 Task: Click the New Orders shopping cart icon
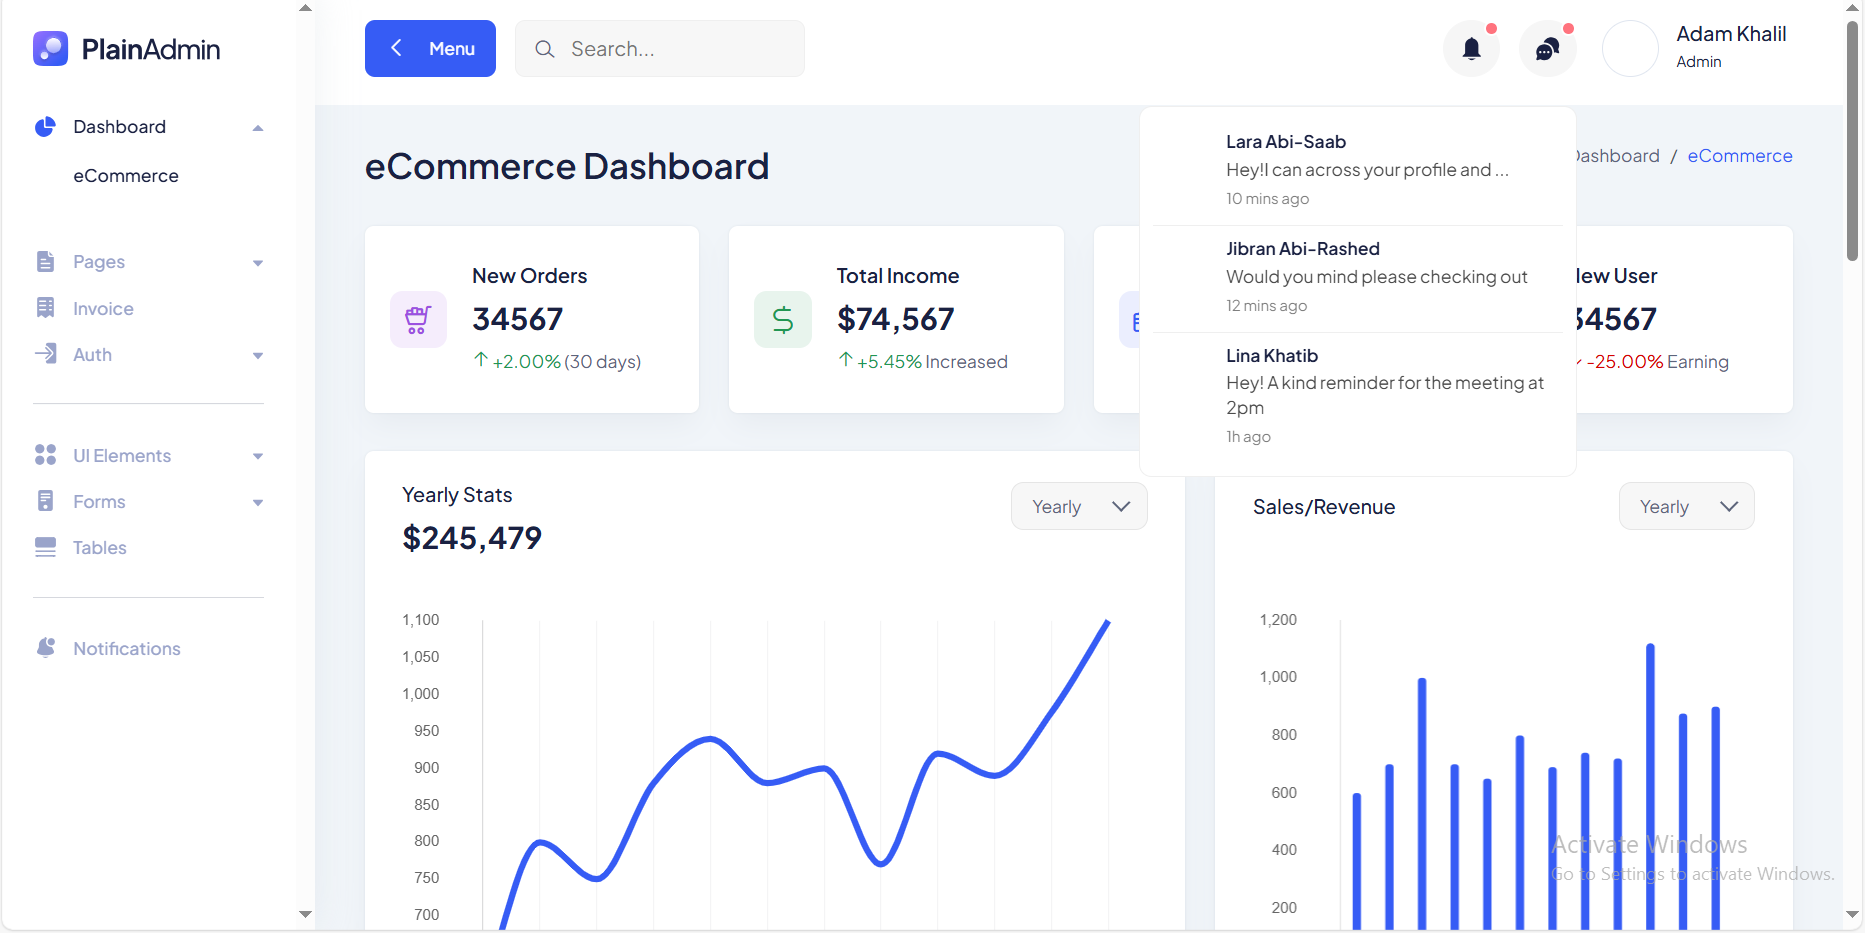418,320
